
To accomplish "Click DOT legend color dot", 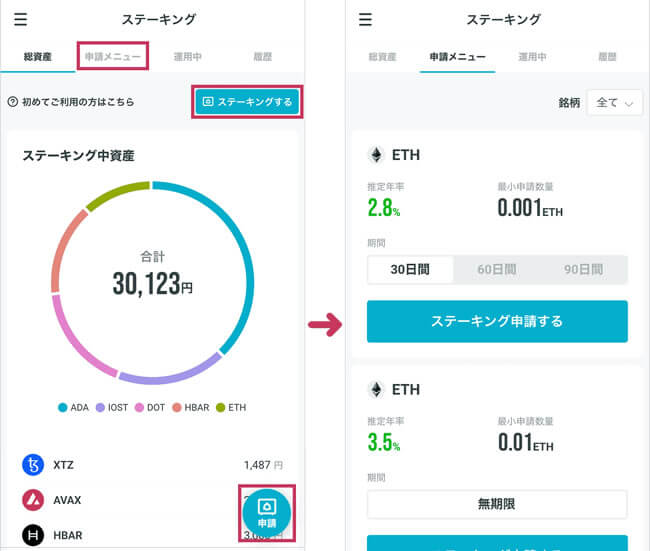I will click(139, 408).
